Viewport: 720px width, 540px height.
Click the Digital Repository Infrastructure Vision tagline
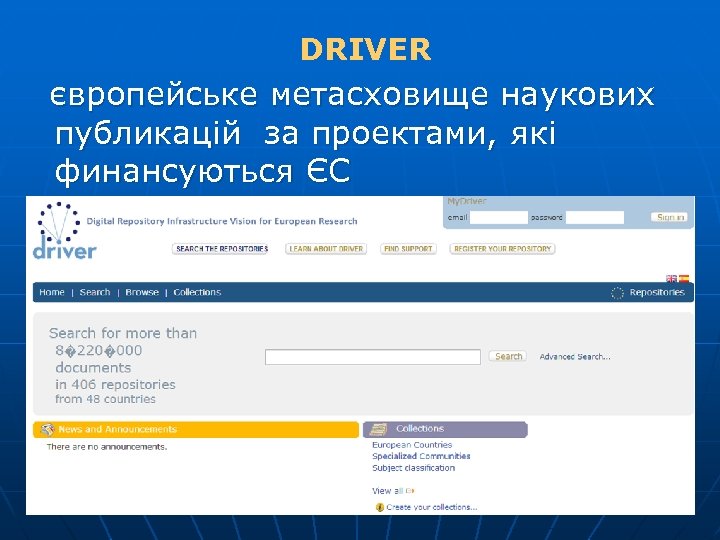pyautogui.click(x=222, y=221)
